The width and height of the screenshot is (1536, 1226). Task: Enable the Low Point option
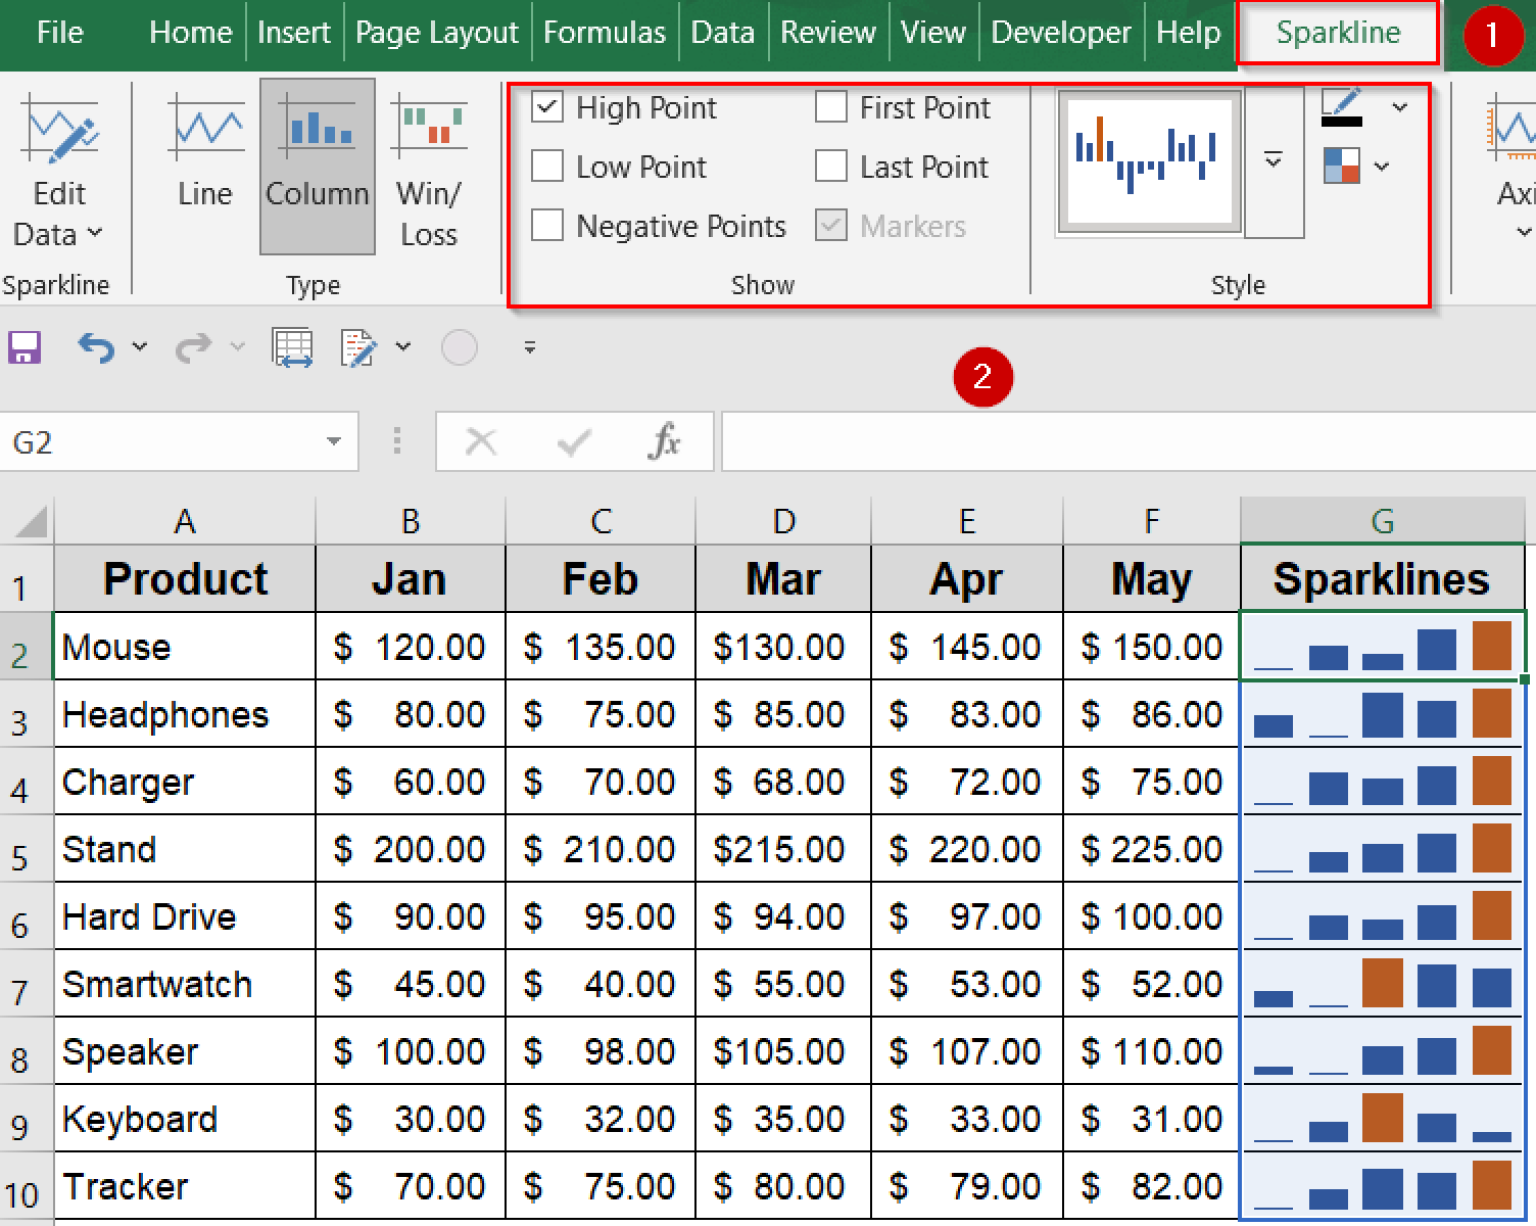546,166
